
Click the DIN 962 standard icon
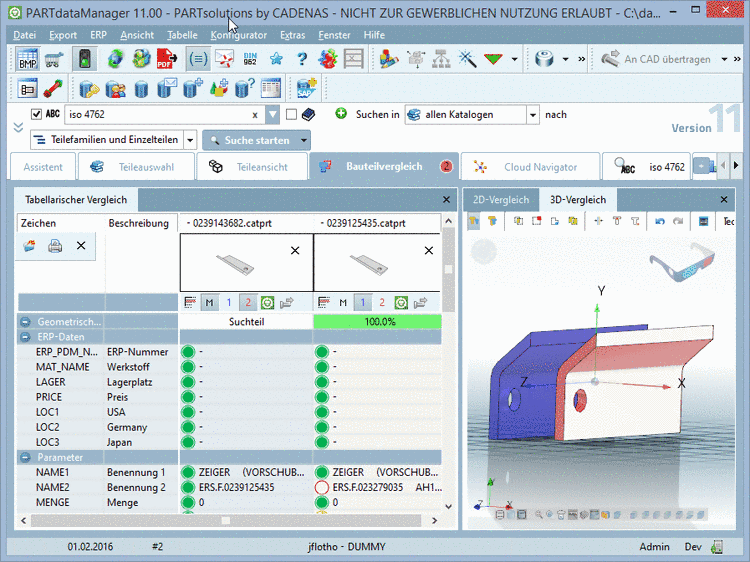(x=250, y=59)
